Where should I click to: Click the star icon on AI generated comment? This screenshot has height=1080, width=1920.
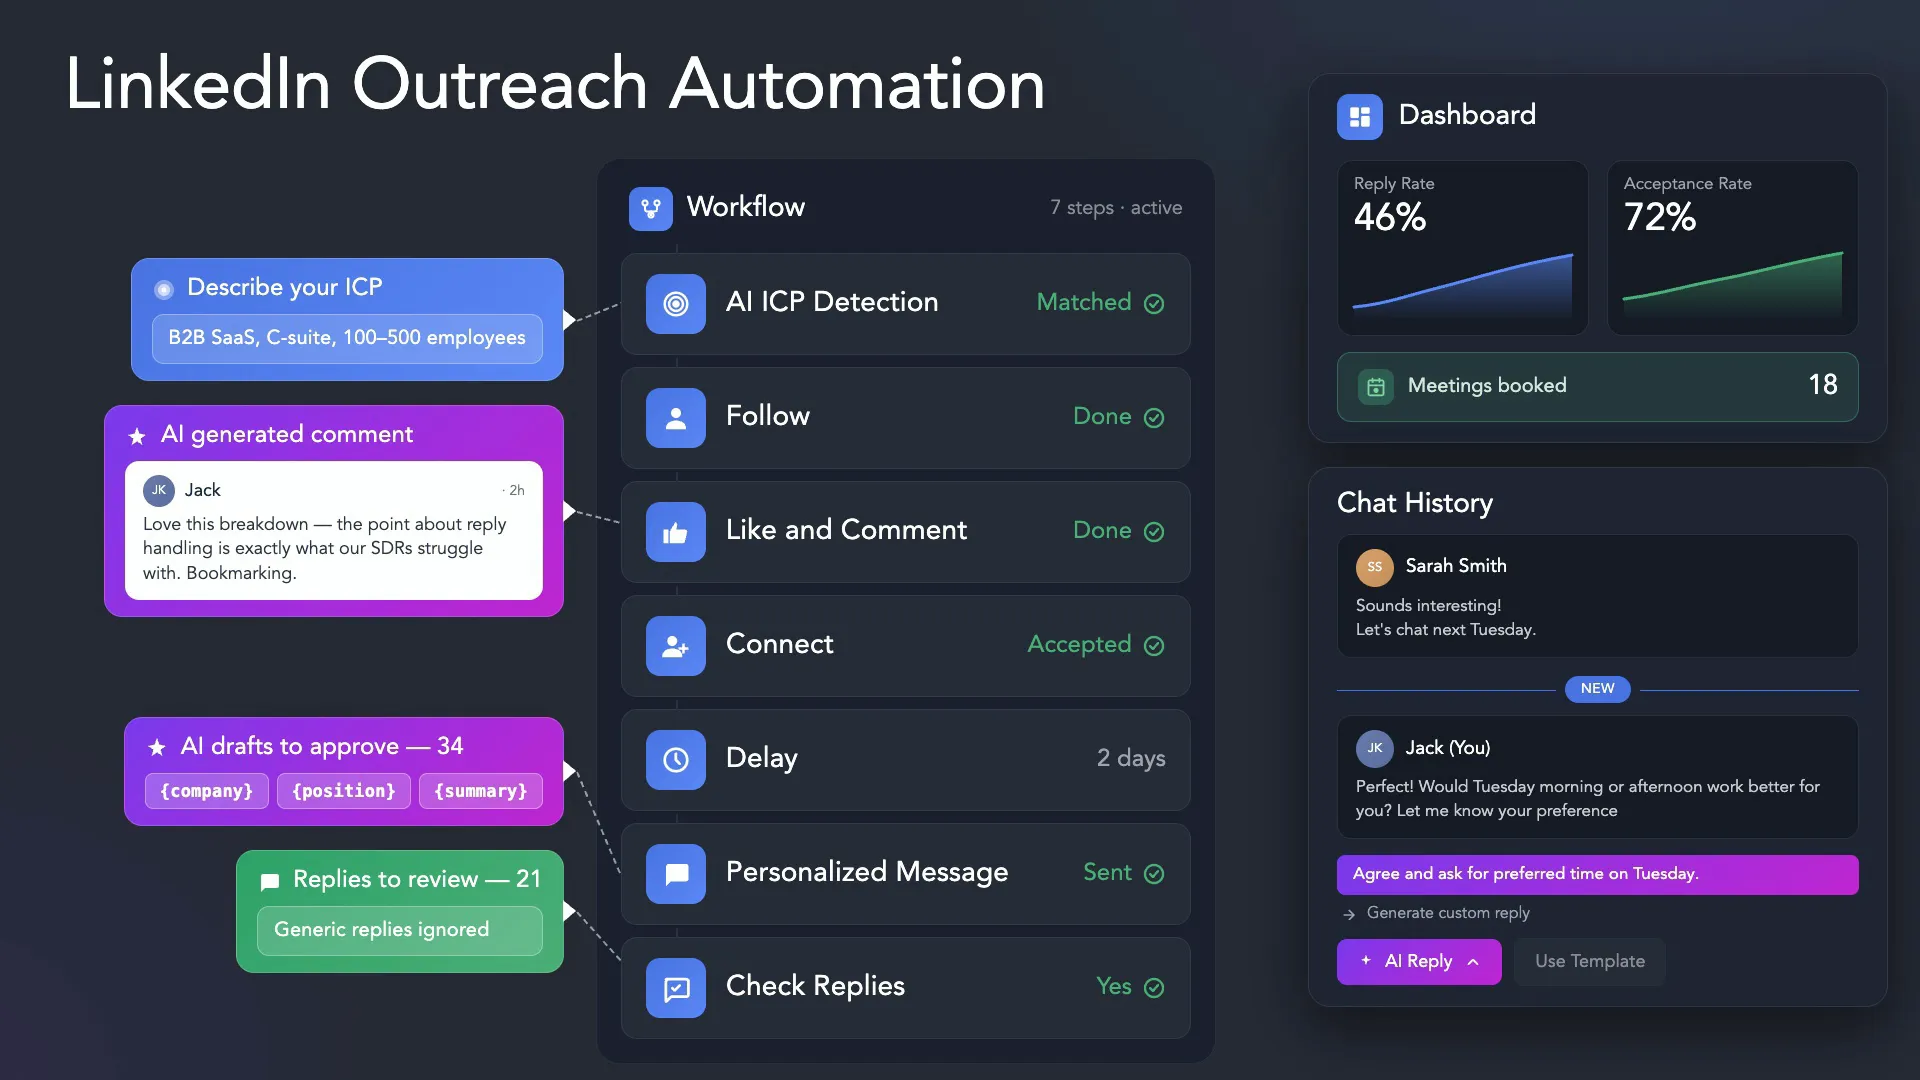pos(137,436)
